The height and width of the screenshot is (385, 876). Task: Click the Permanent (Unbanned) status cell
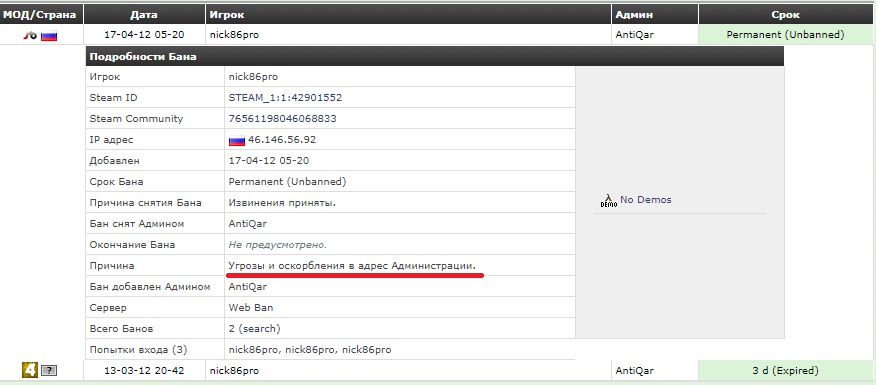click(785, 35)
